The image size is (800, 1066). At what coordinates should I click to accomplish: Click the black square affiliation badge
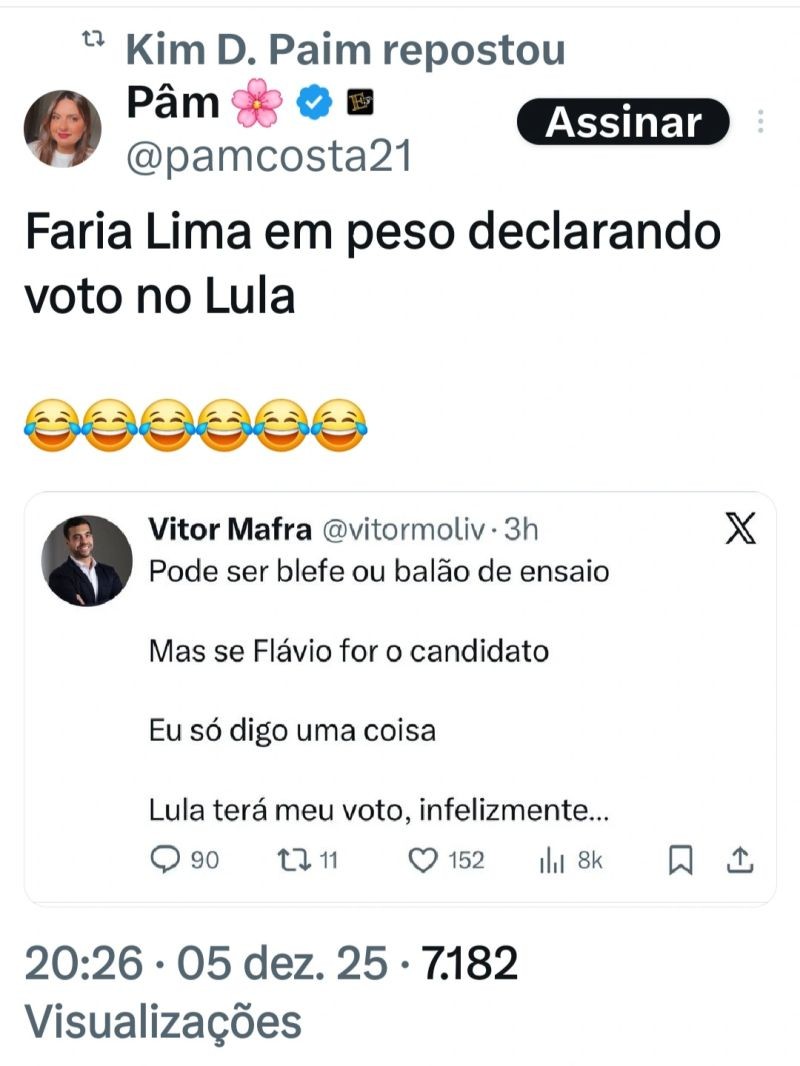coord(359,103)
